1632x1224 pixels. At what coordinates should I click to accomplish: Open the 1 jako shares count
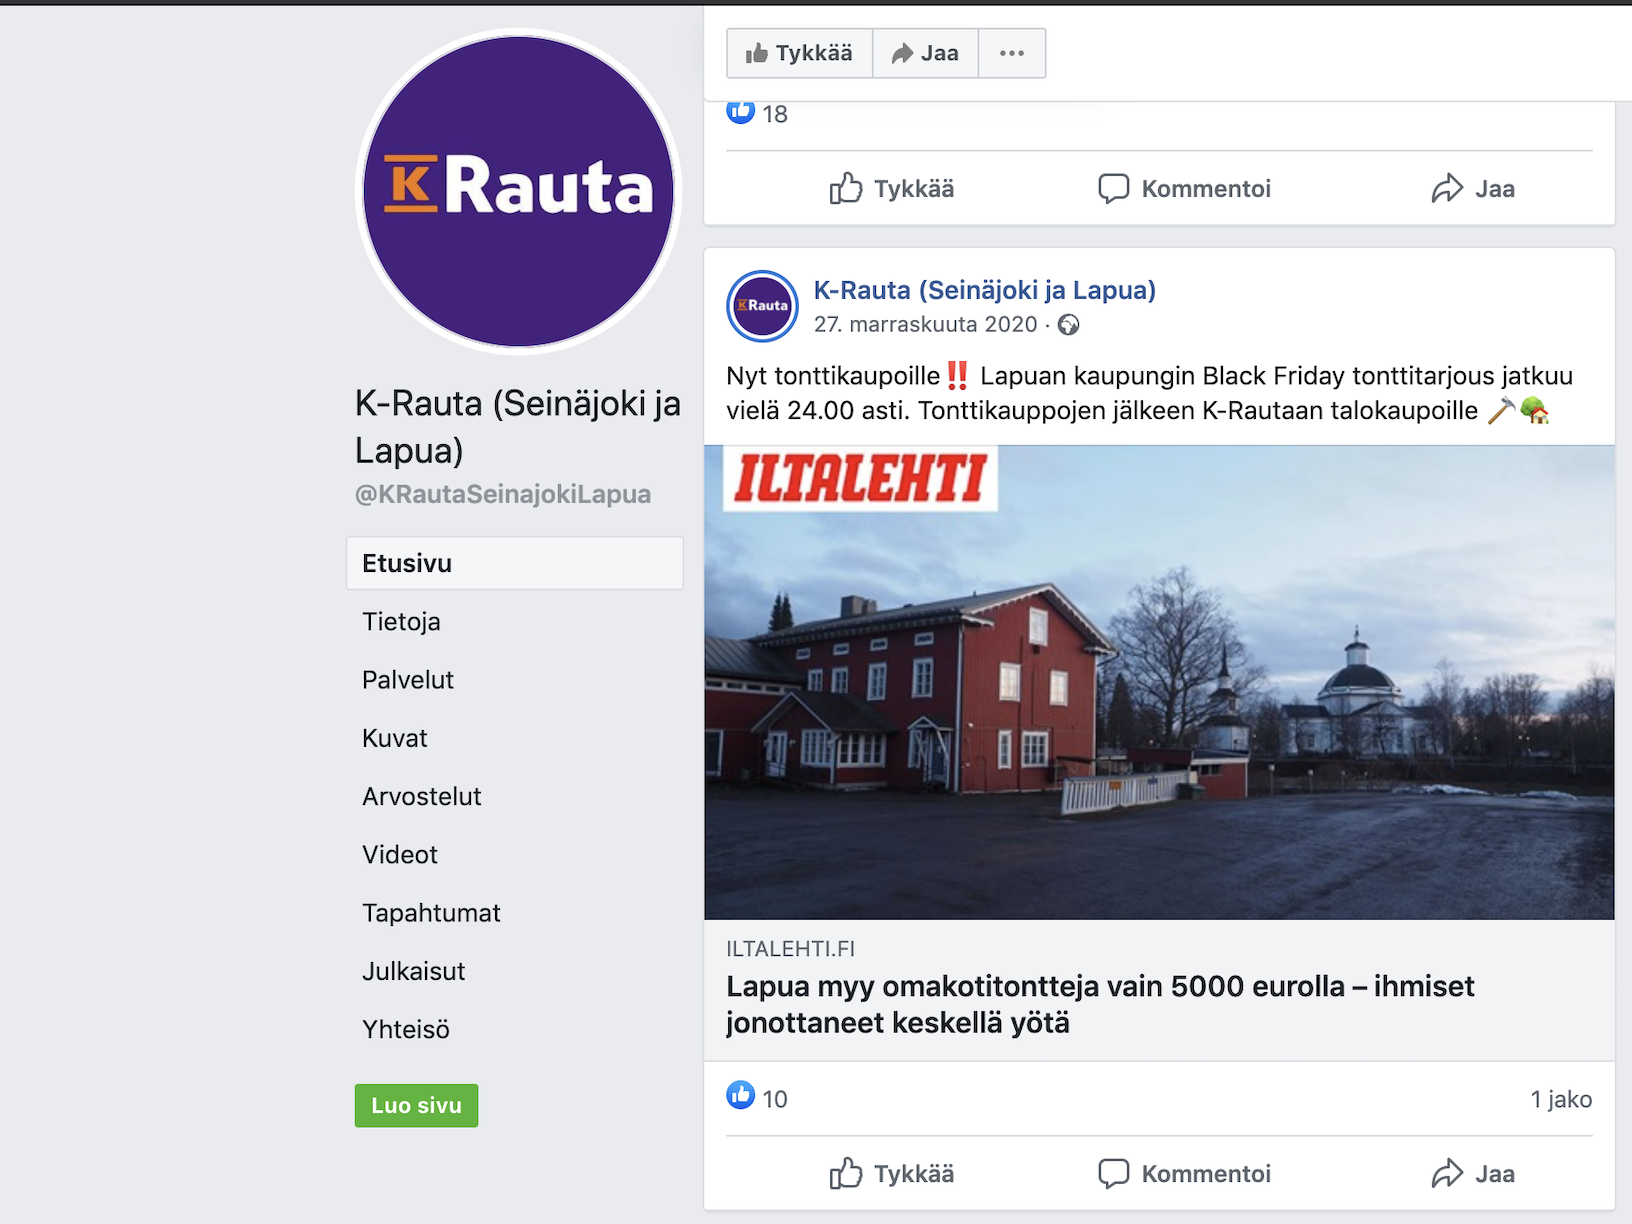pos(1561,1099)
